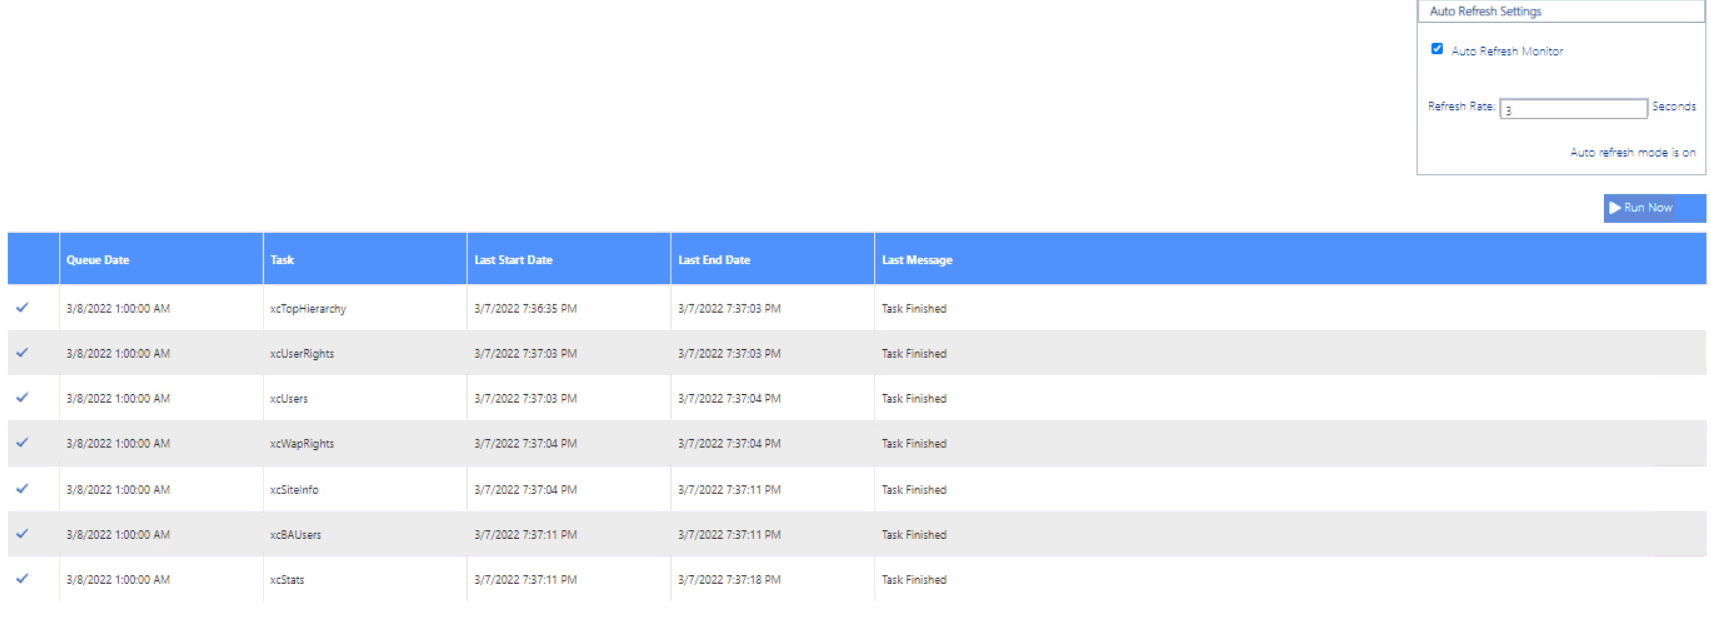
Task: Click the Last Message column header
Action: pos(917,260)
